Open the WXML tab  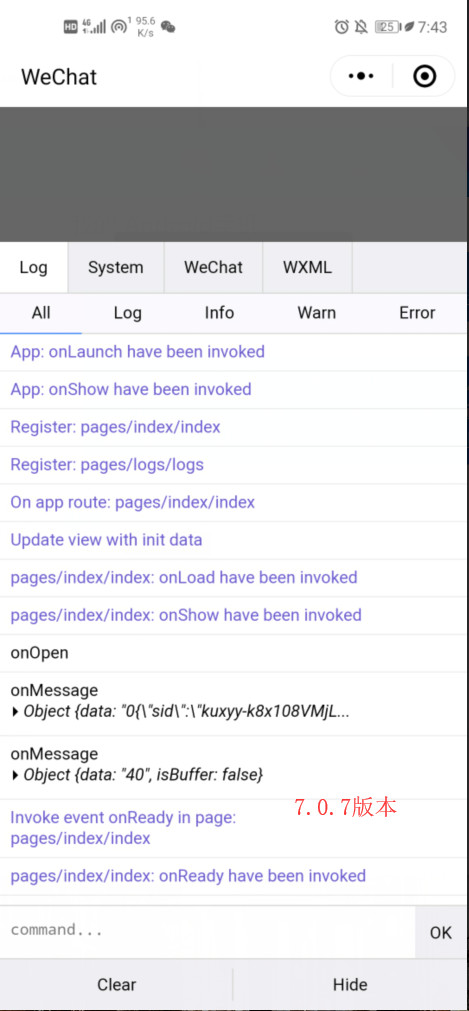pos(307,267)
